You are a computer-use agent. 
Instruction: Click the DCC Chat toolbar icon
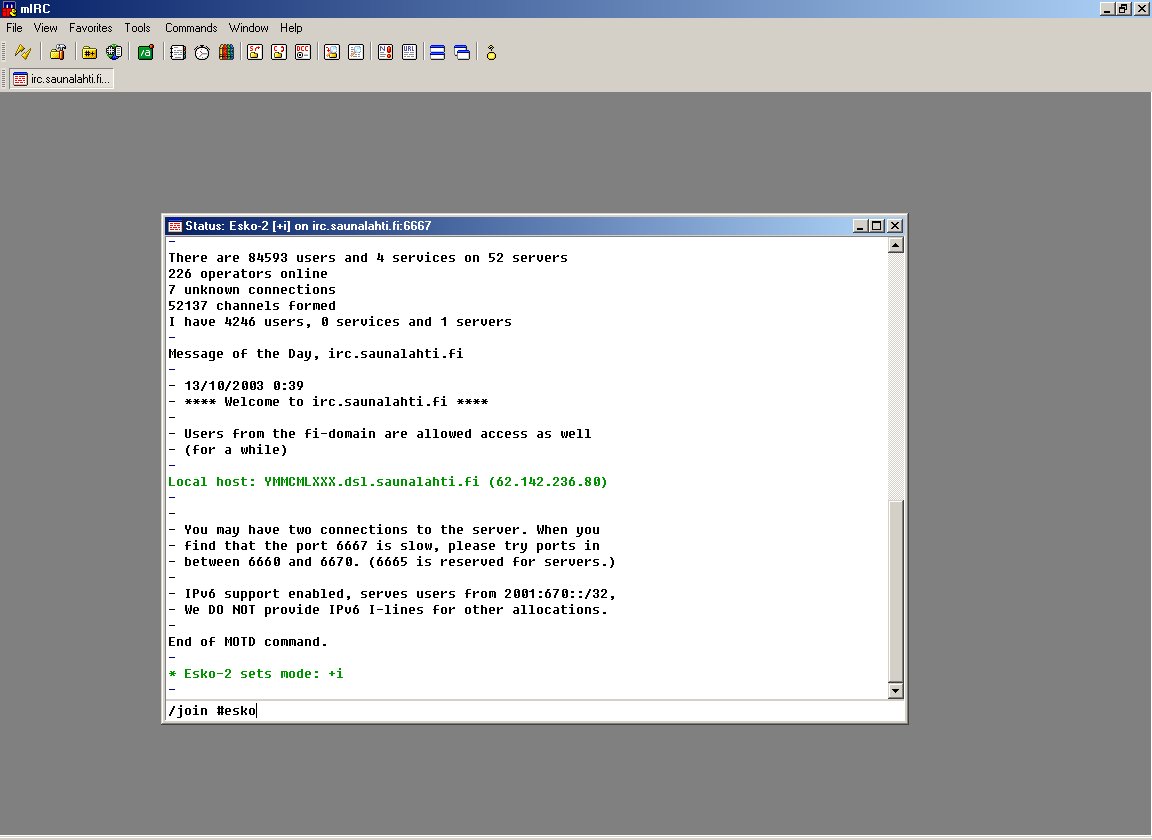point(279,52)
